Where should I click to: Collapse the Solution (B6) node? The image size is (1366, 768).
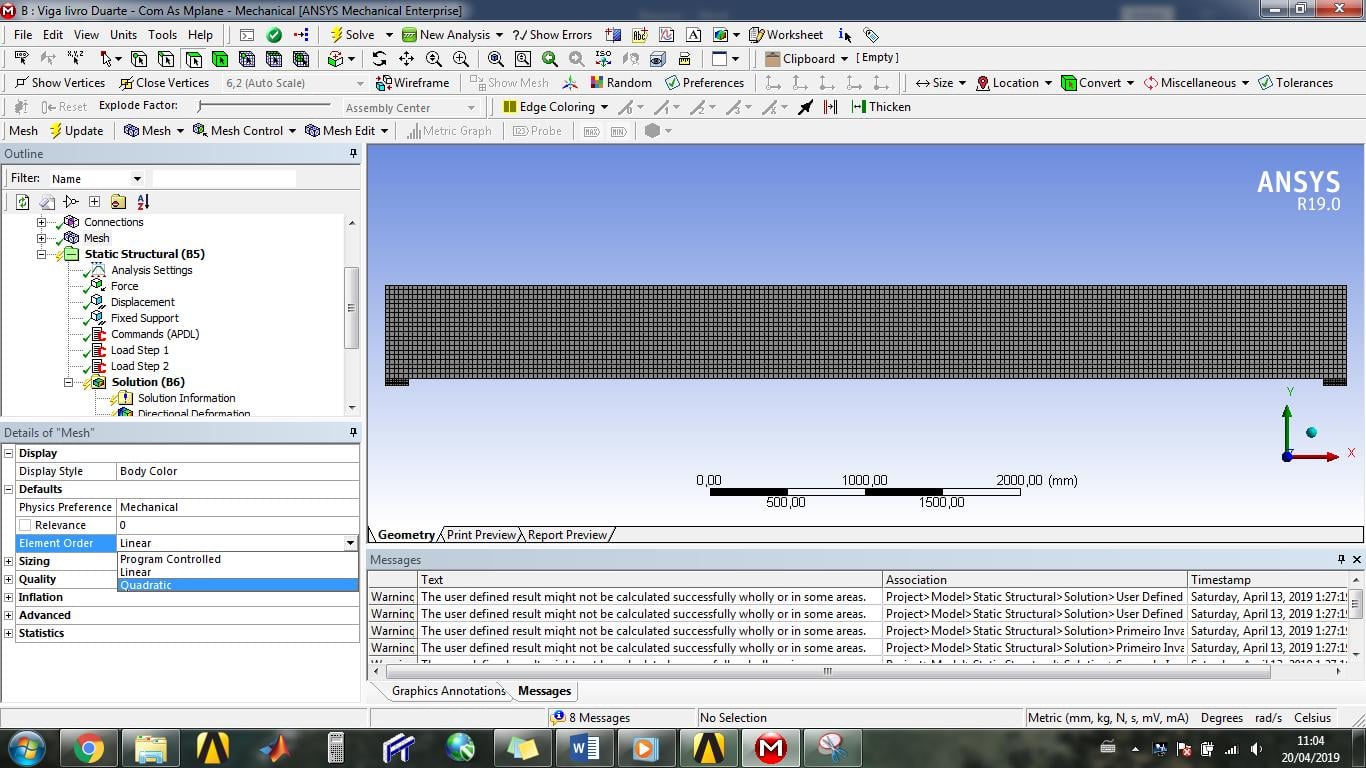69,382
